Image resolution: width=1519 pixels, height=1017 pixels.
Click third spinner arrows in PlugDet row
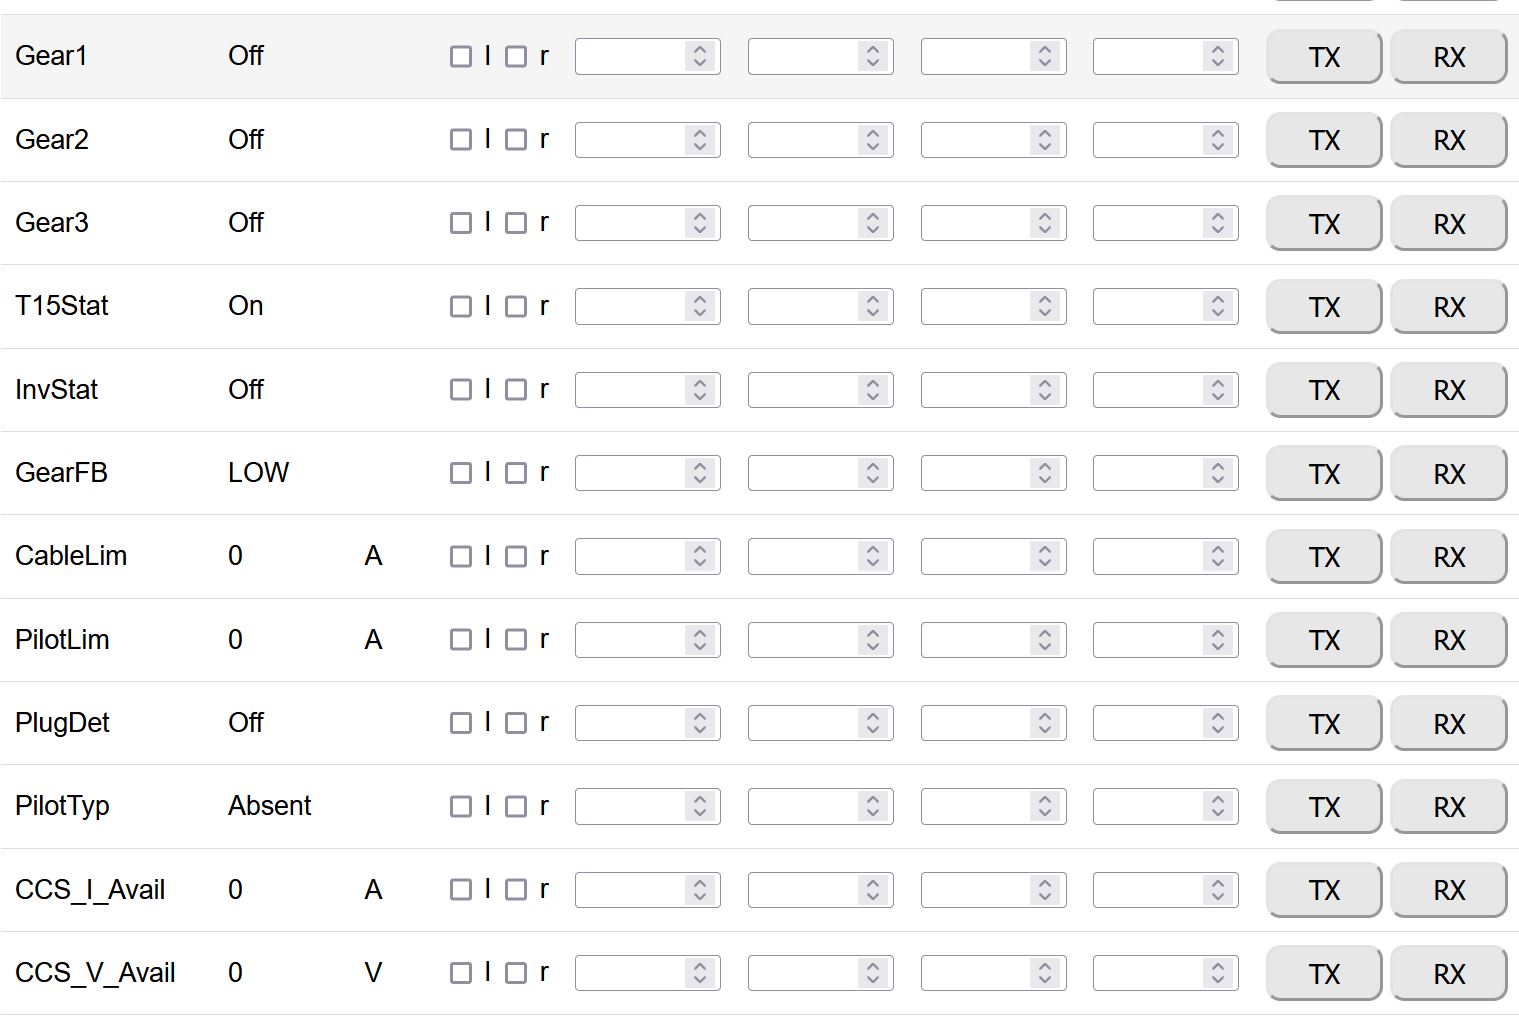pos(1045,723)
